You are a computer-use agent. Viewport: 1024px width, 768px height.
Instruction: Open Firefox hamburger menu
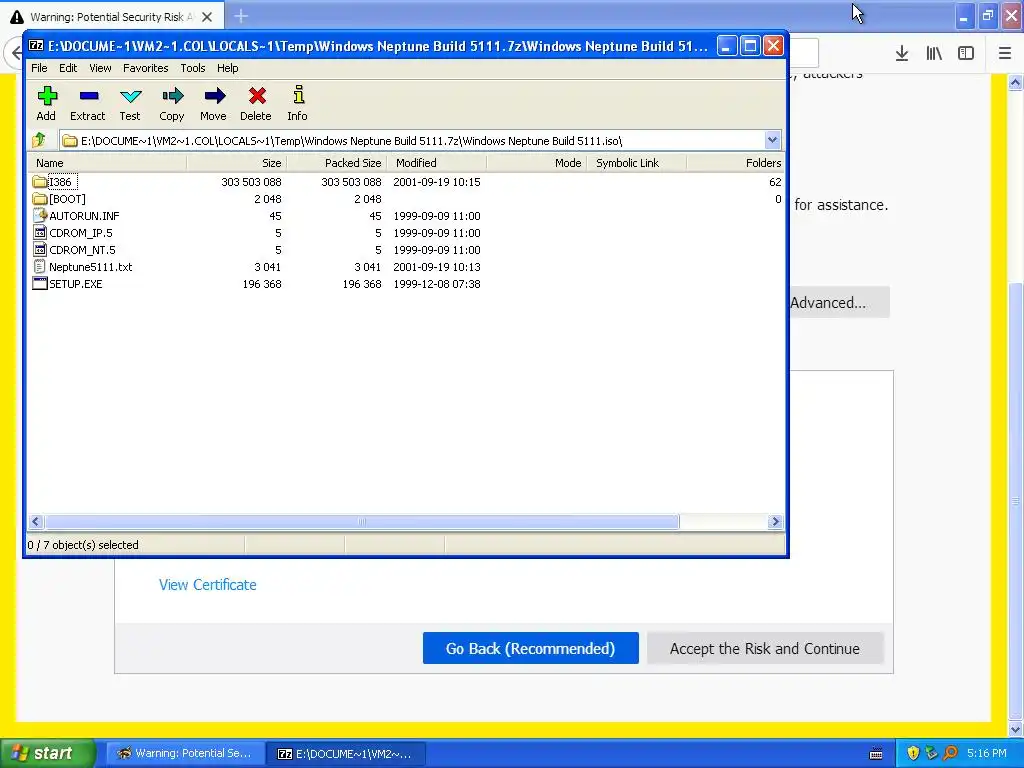(x=1005, y=54)
